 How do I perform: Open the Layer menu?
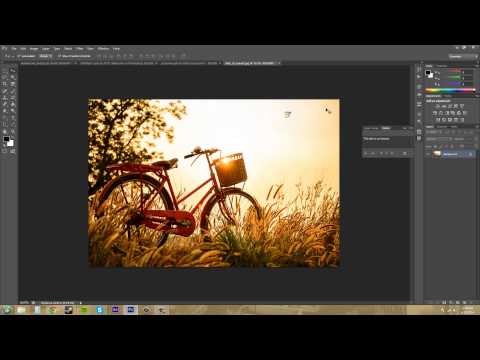(x=46, y=49)
